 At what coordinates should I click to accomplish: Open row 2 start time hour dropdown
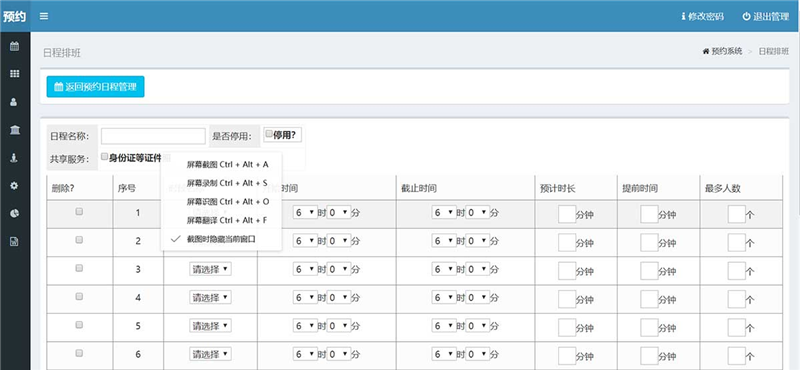point(305,241)
